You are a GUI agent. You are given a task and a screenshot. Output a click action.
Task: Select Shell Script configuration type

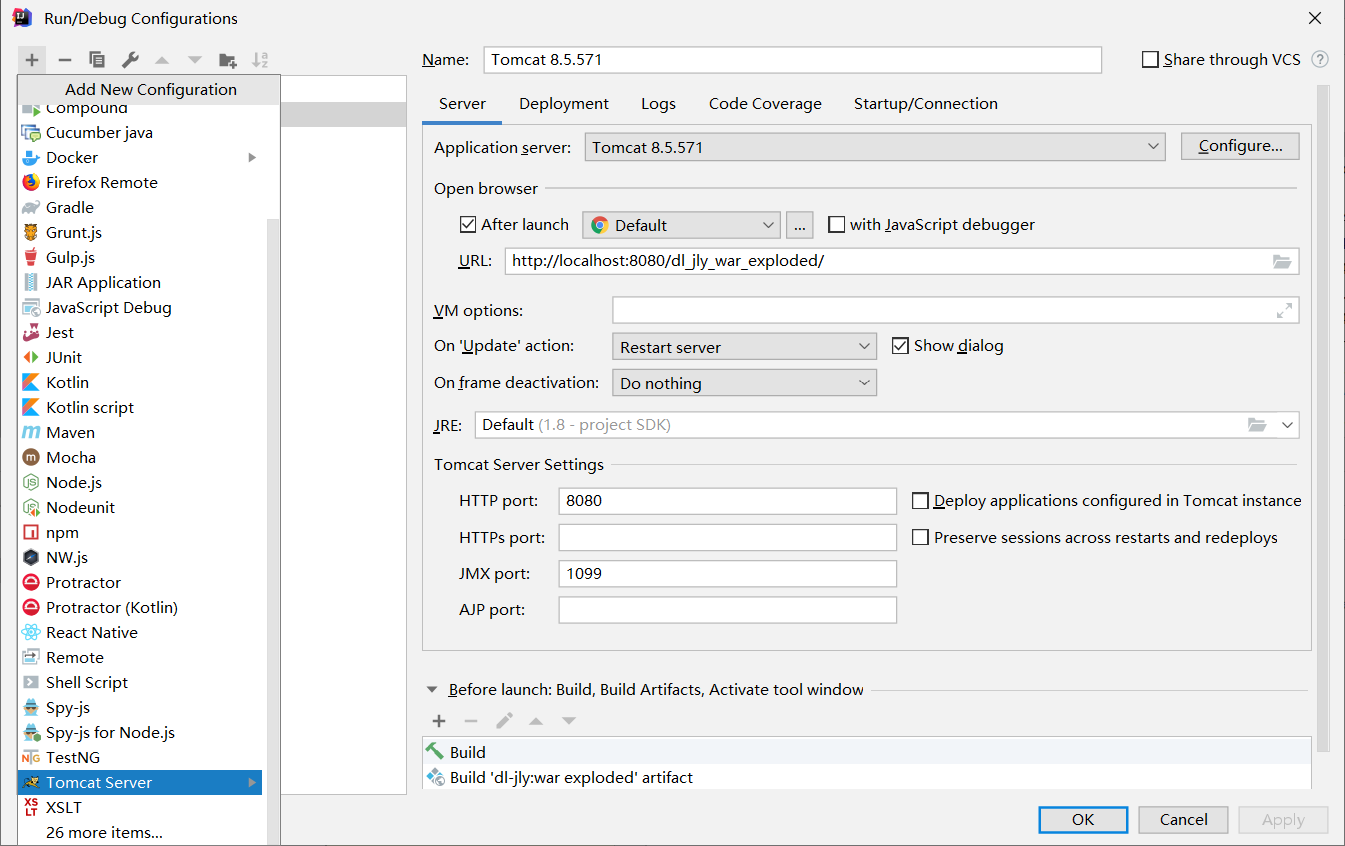[x=140, y=682]
